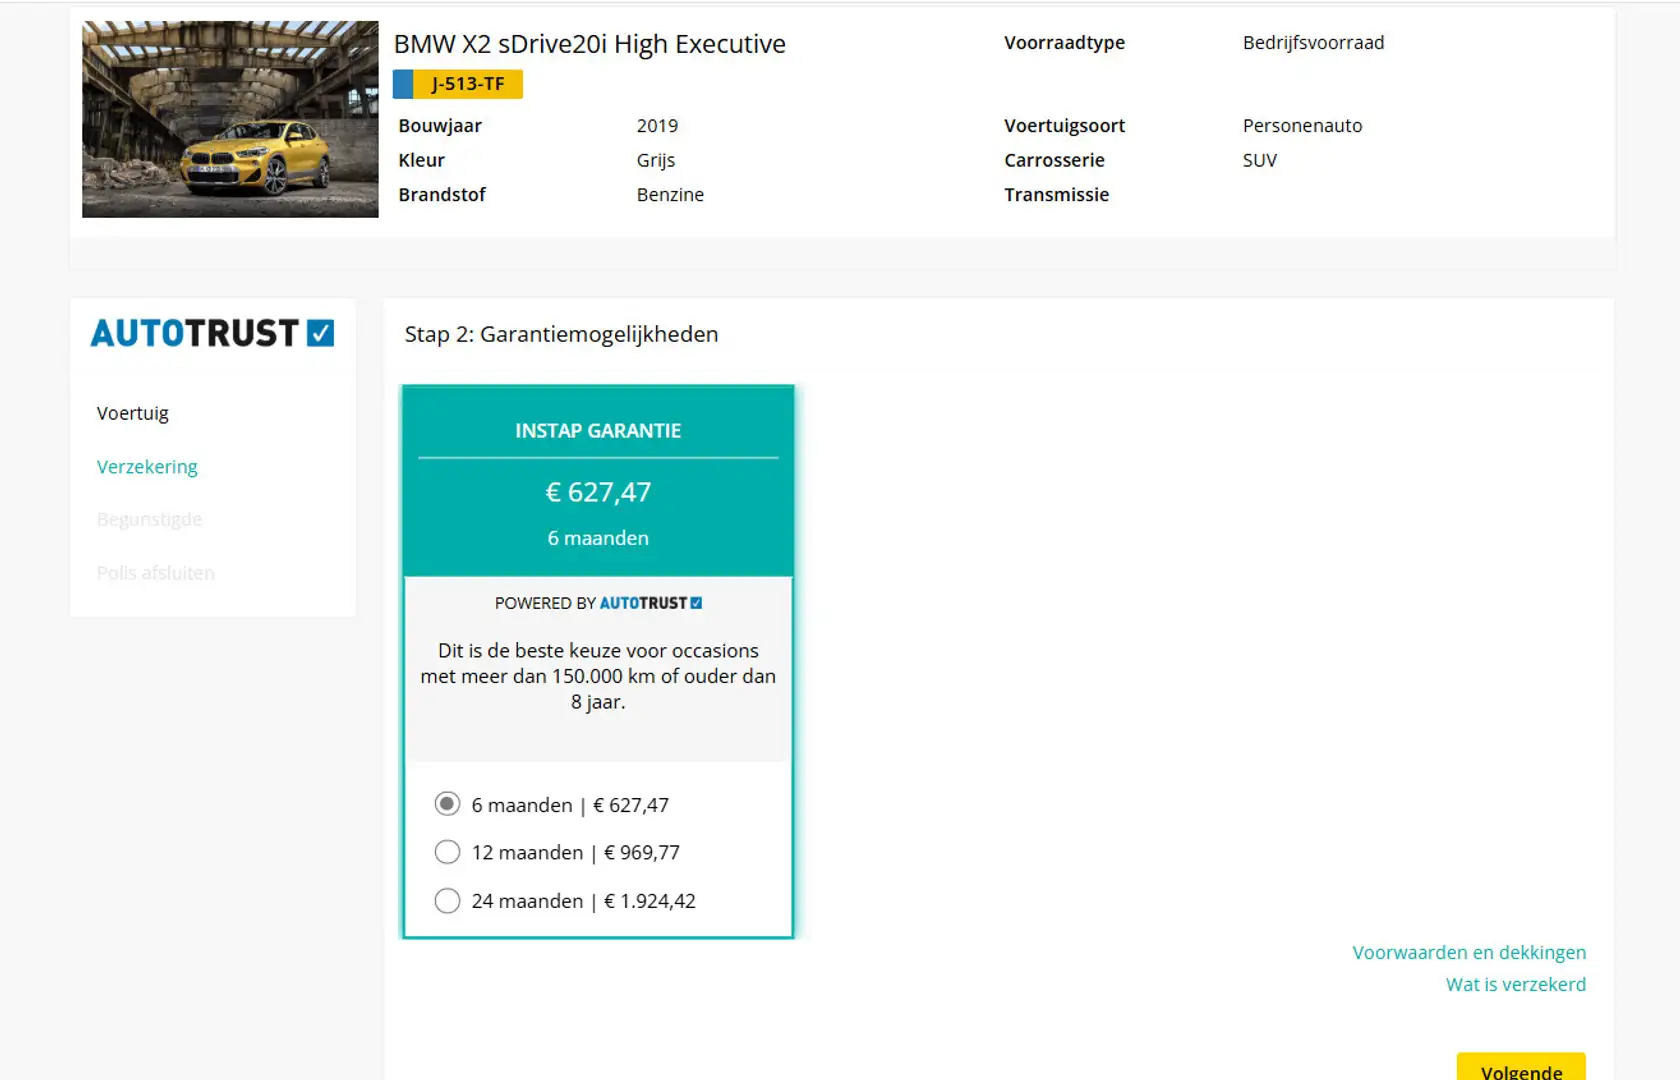Click the Transmissie label
The height and width of the screenshot is (1080, 1680).
coord(1056,195)
